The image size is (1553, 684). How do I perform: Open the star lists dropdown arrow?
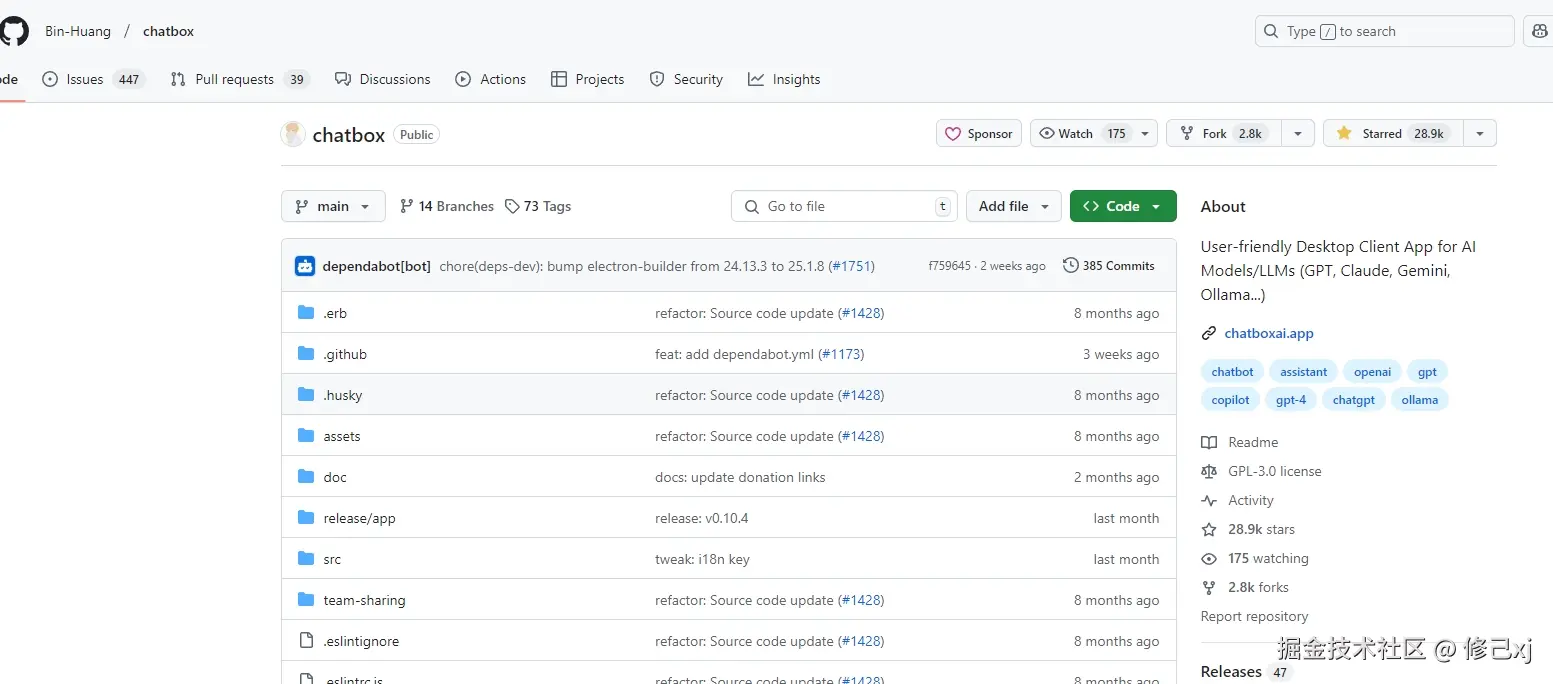(x=1480, y=134)
